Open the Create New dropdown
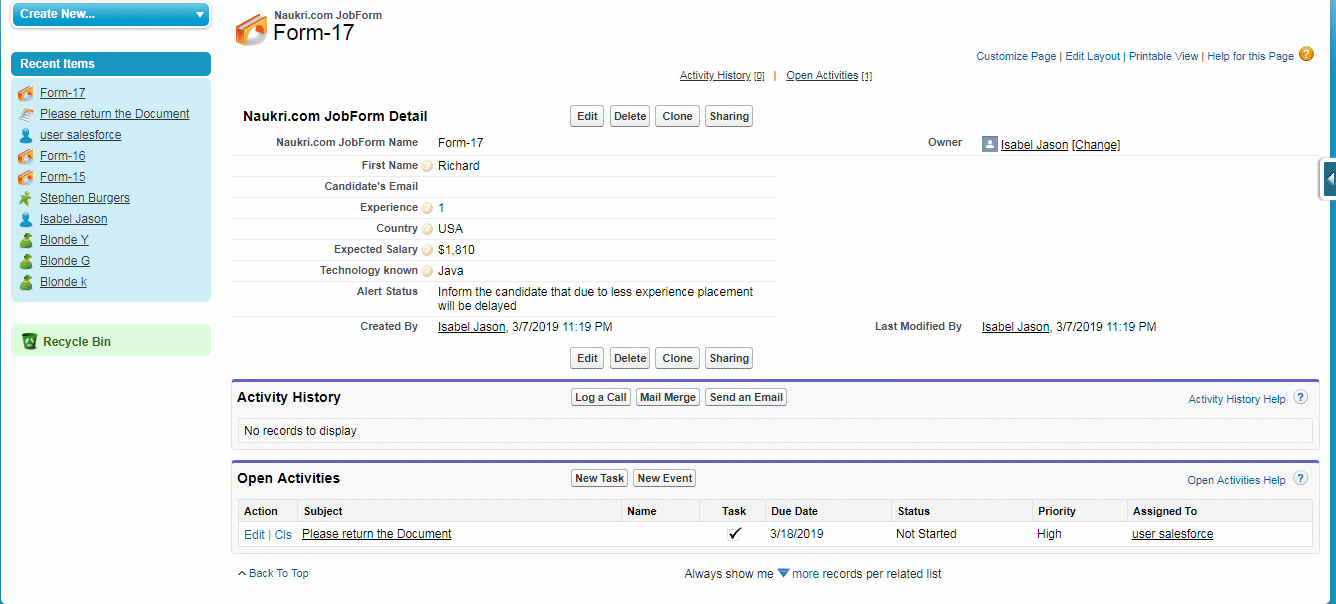The image size is (1336, 604). (x=110, y=14)
